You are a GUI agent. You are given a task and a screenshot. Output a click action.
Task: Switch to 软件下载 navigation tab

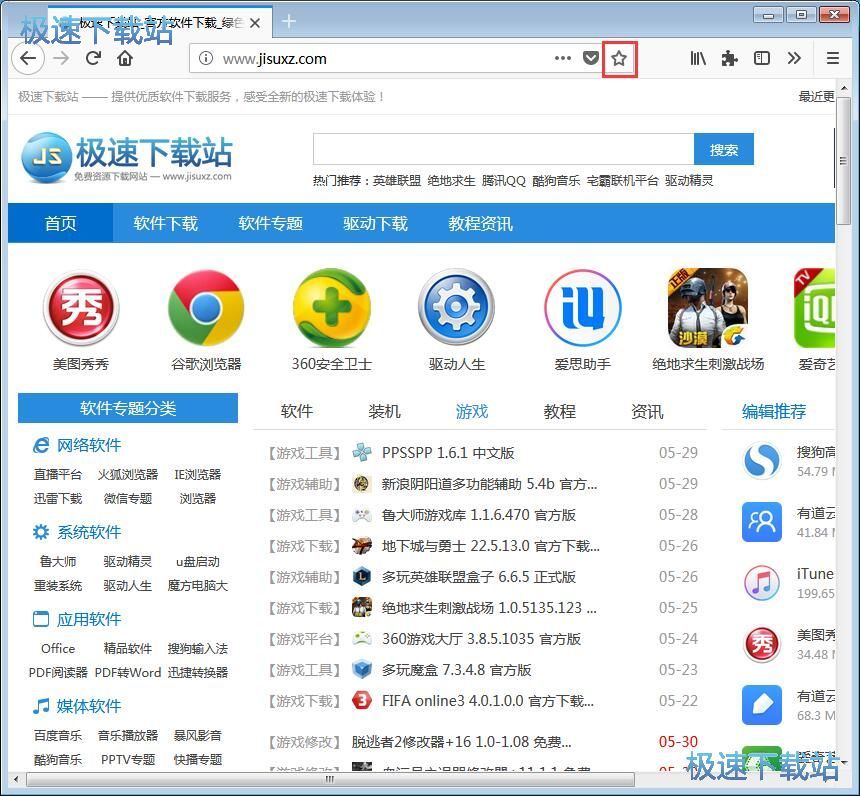165,223
